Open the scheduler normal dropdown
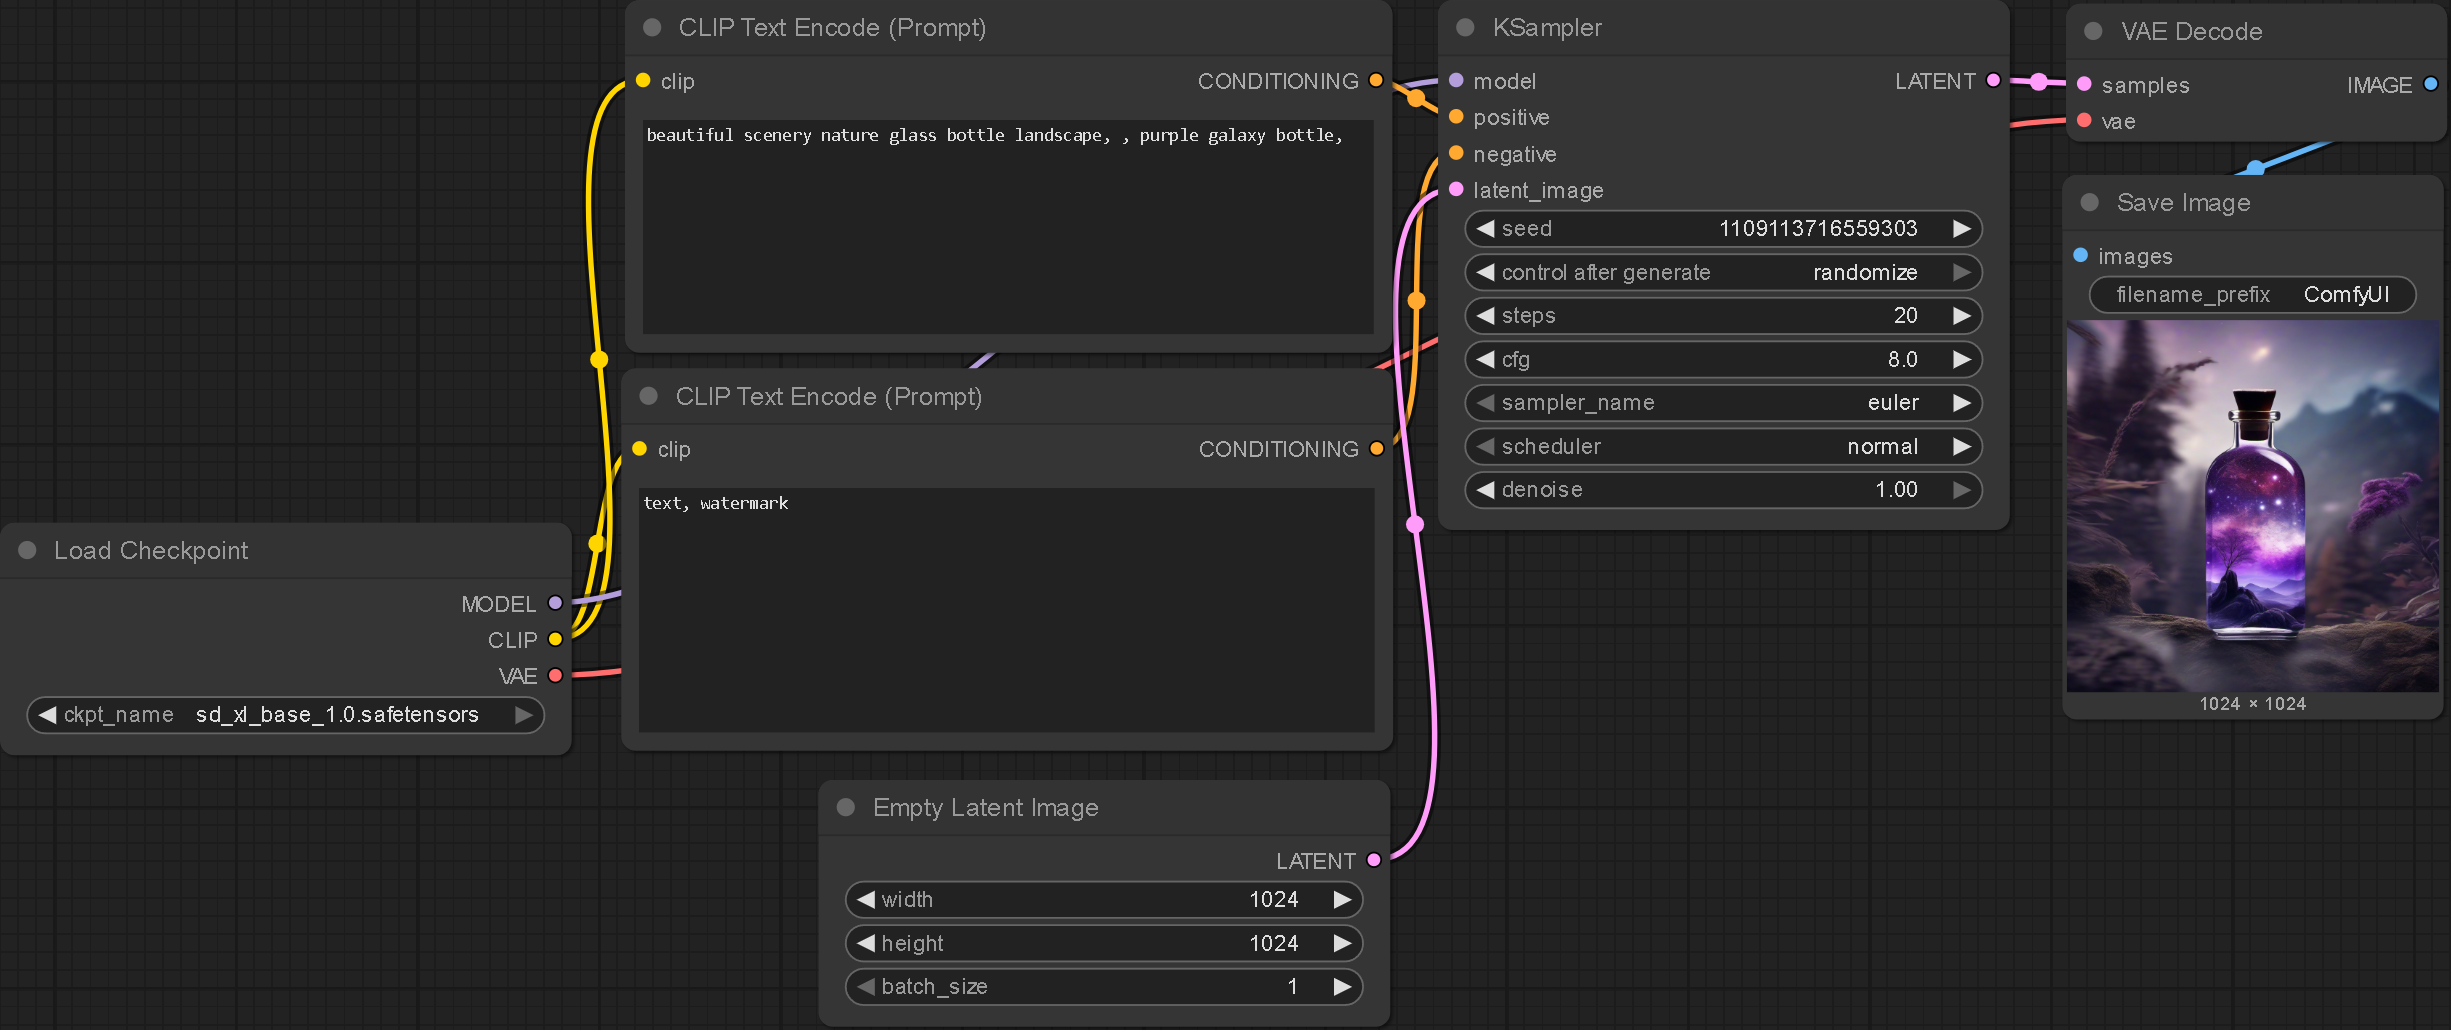 tap(1723, 446)
